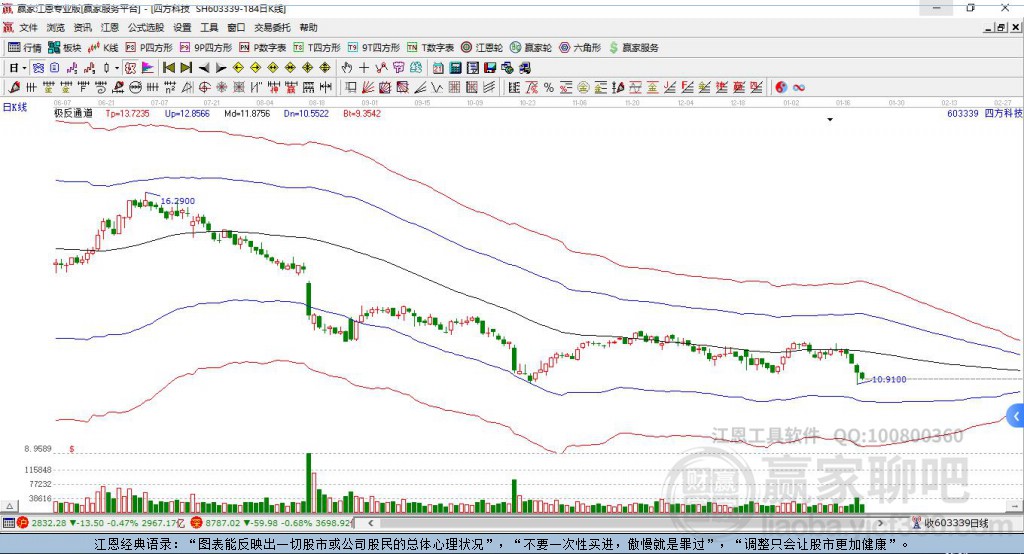Open the small black dropdown triangle above chart

(x=830, y=120)
